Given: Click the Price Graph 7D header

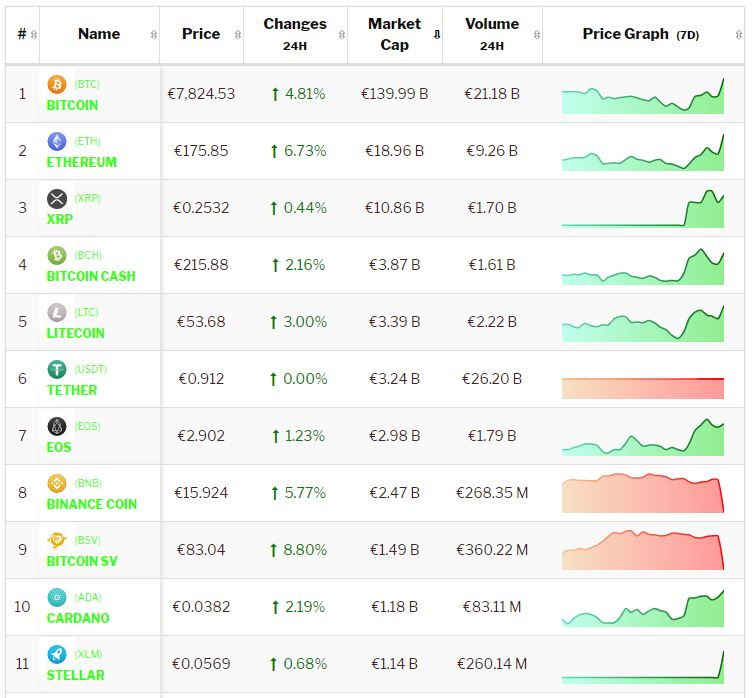Looking at the screenshot, I should coord(640,34).
